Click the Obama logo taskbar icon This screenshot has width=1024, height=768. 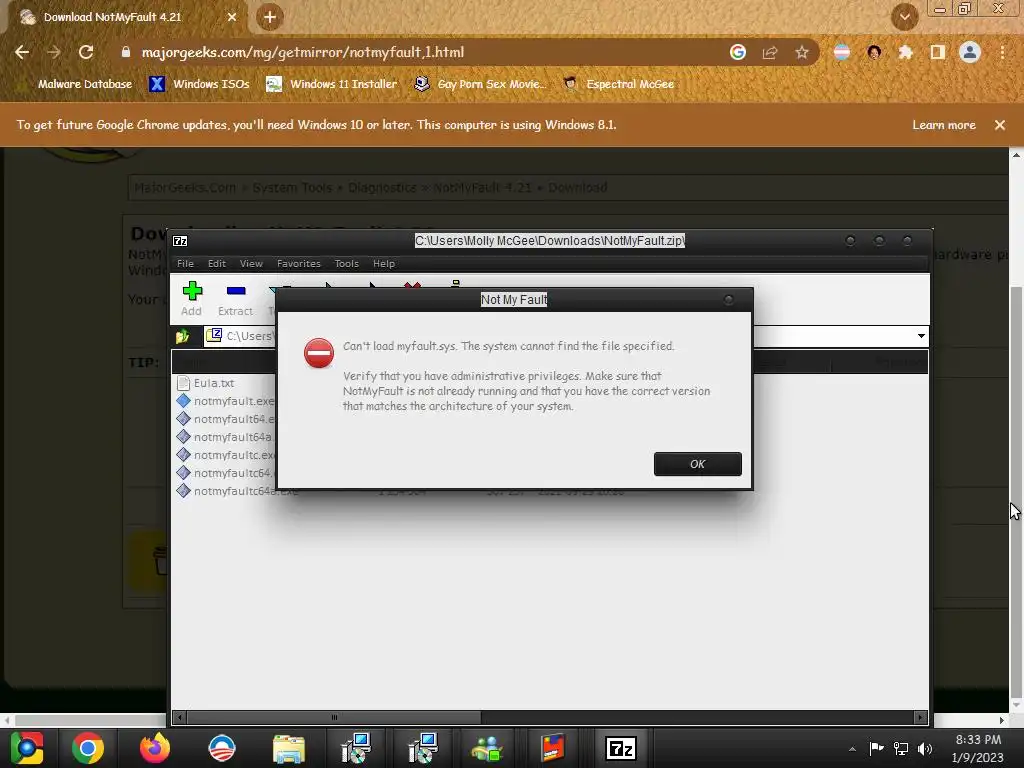tap(222, 748)
